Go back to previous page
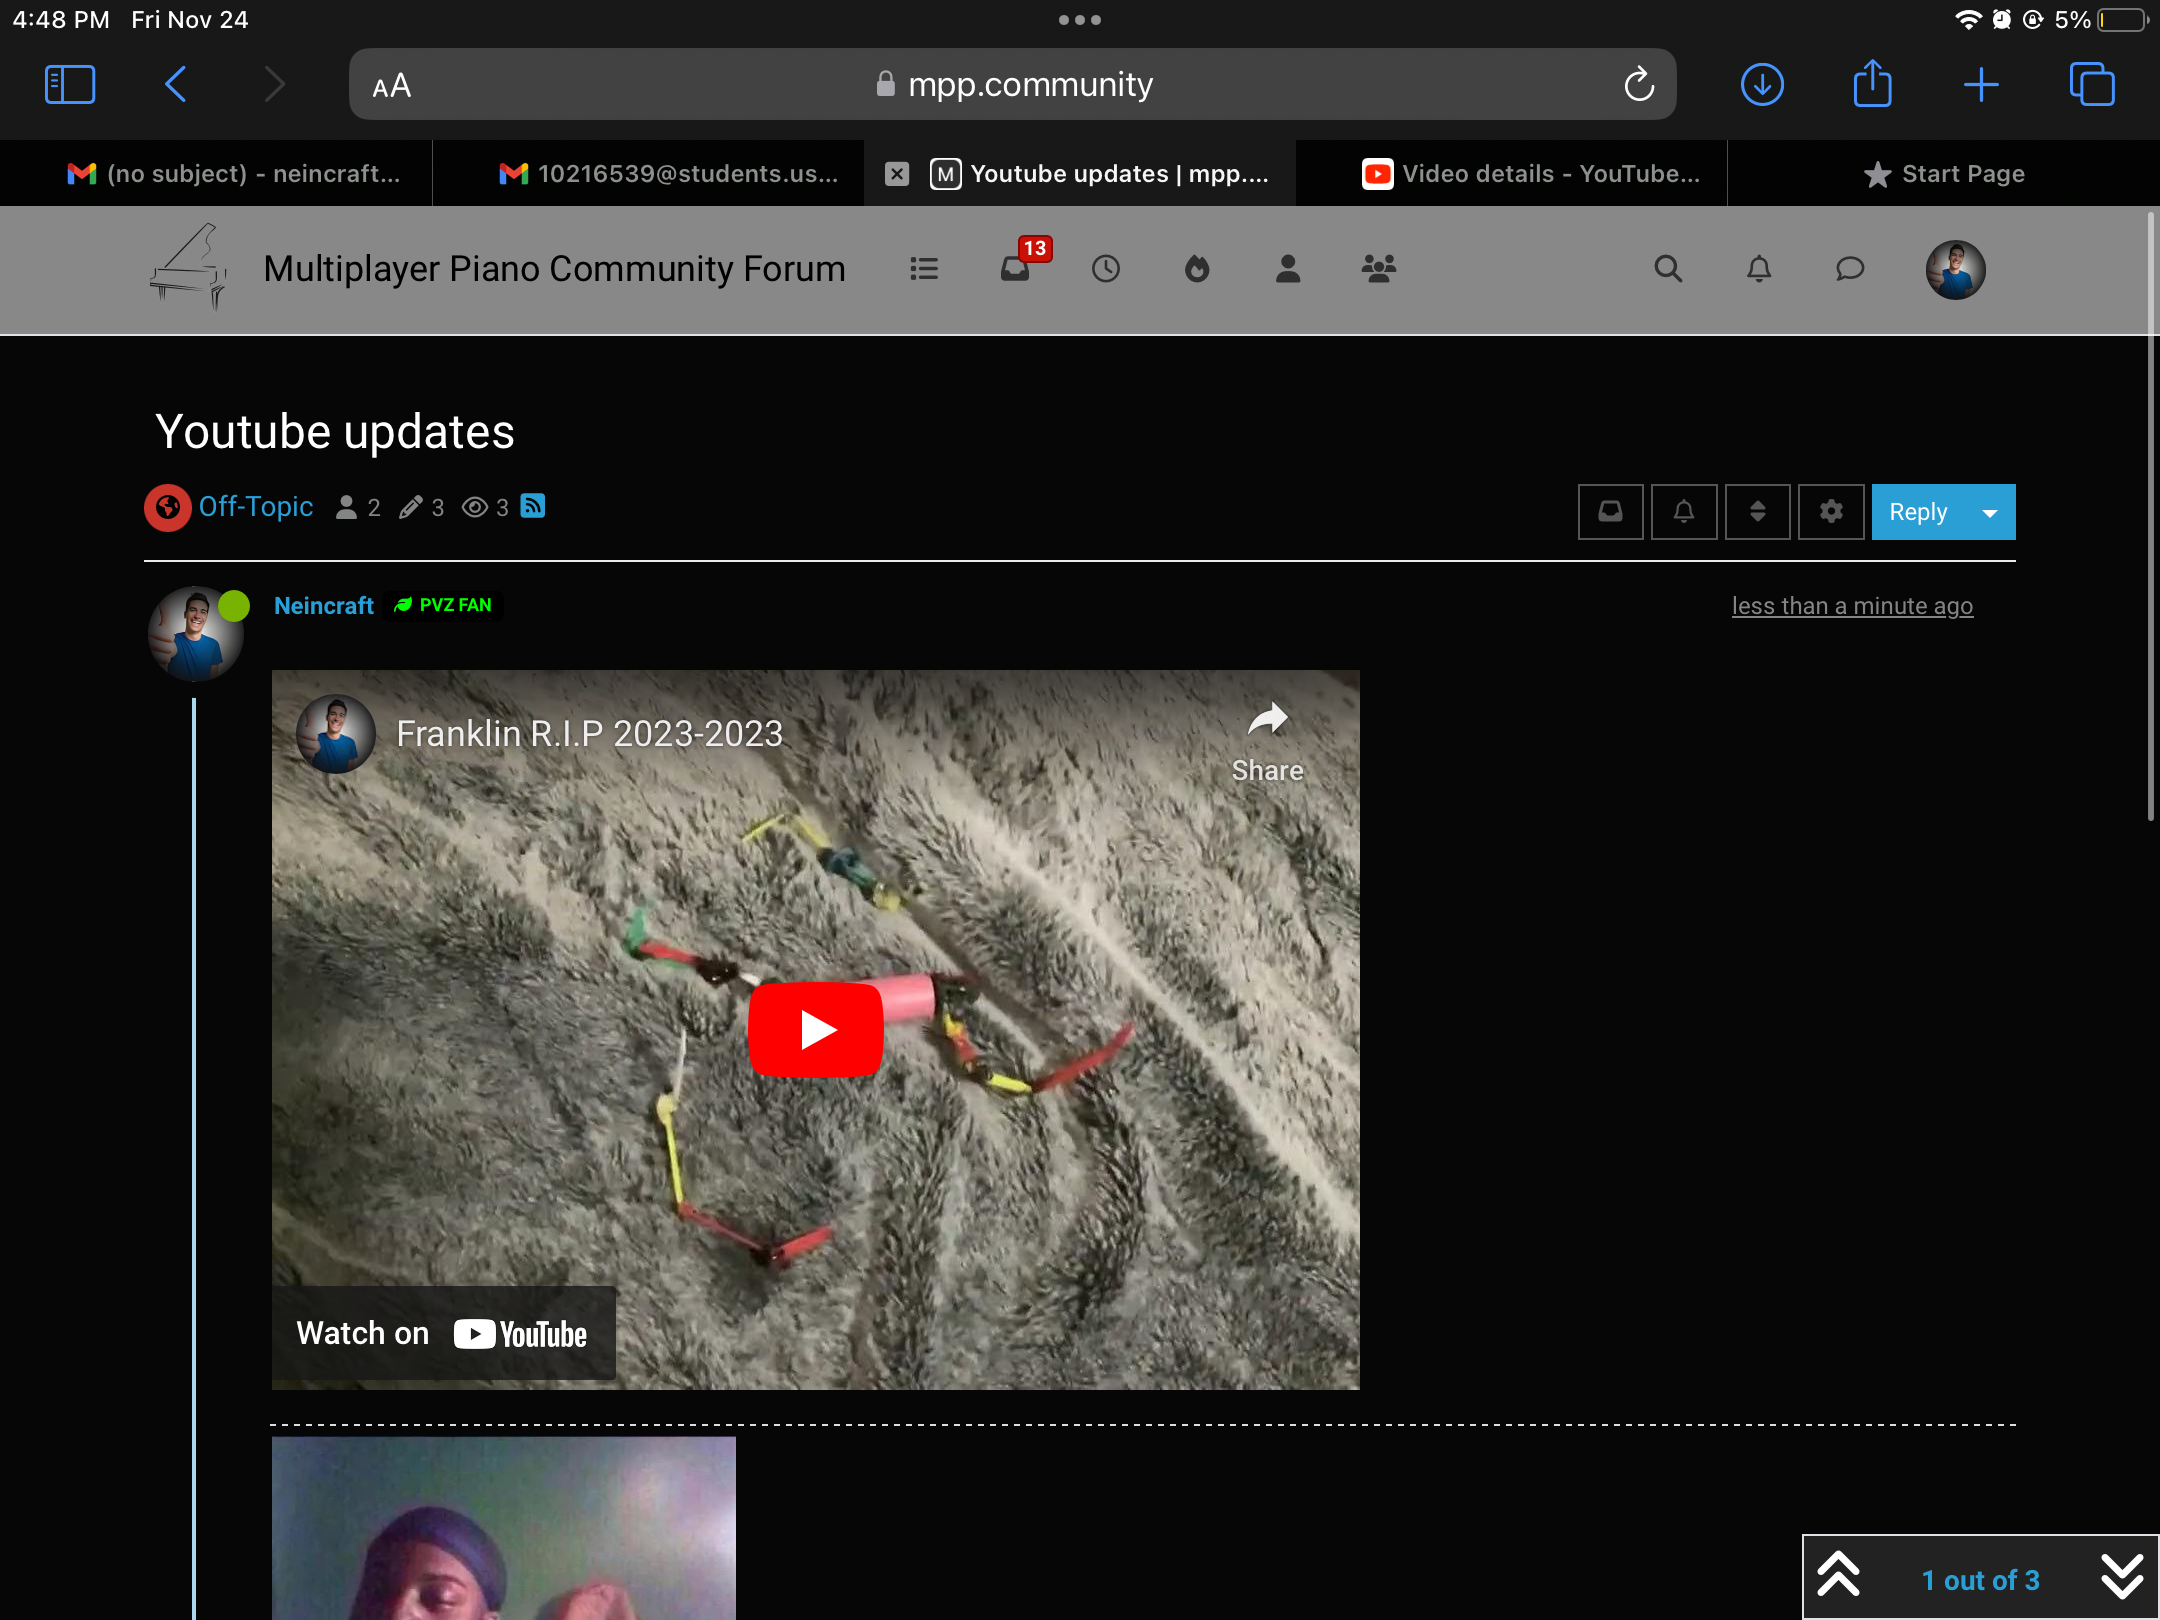 [175, 85]
